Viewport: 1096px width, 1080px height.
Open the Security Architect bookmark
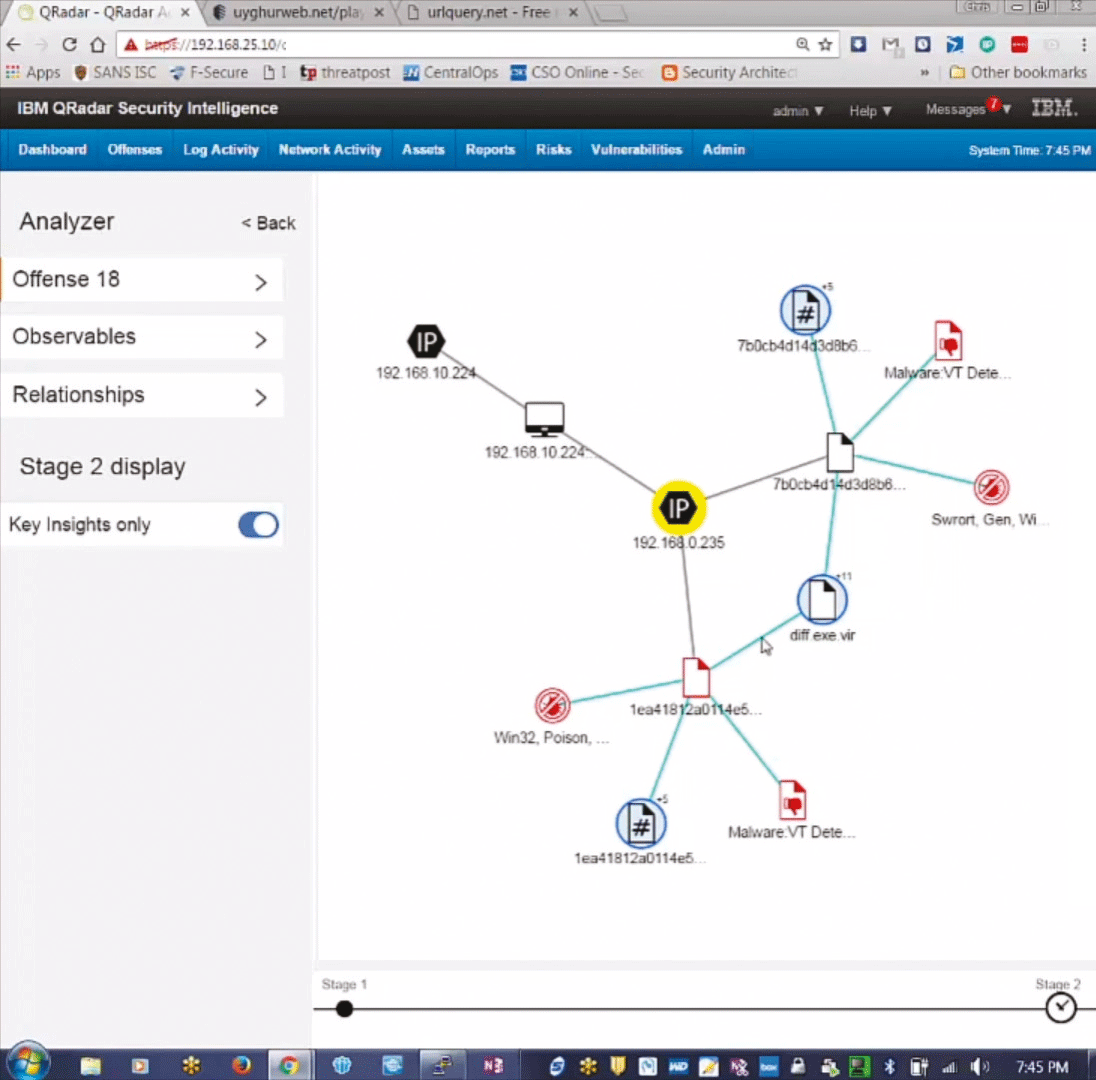(x=729, y=73)
